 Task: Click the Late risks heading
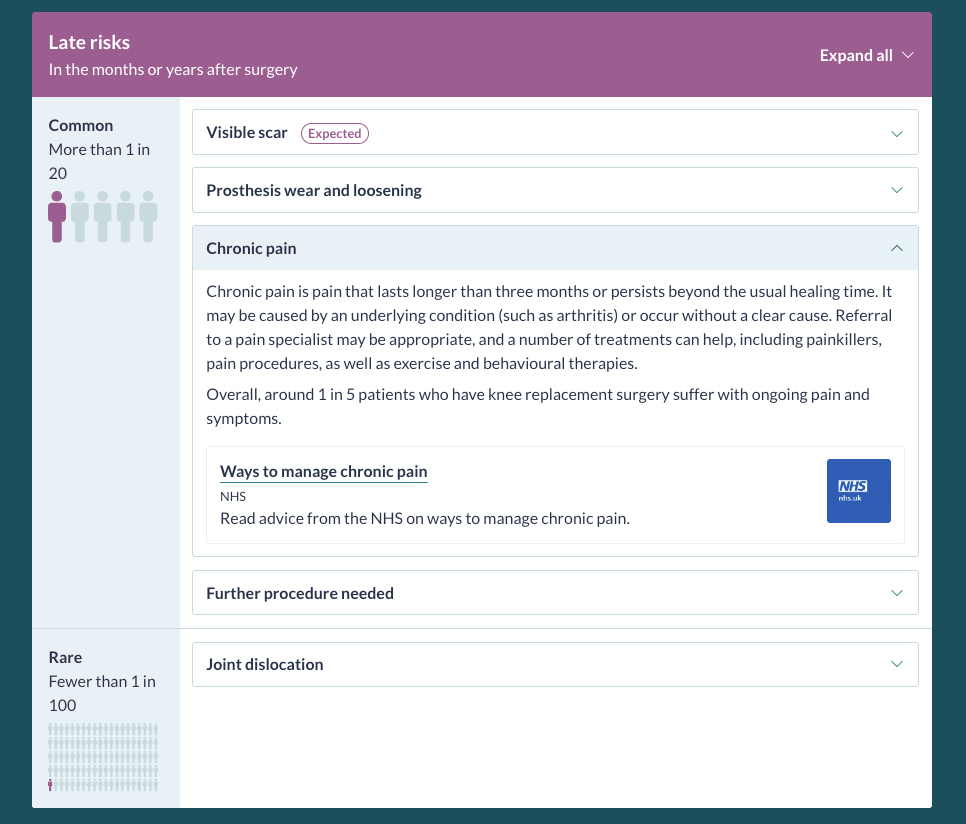tap(89, 43)
